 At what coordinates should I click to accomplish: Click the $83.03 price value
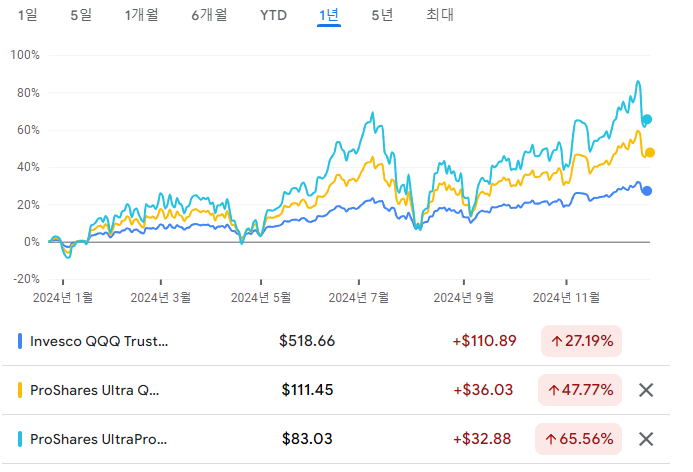pyautogui.click(x=307, y=439)
